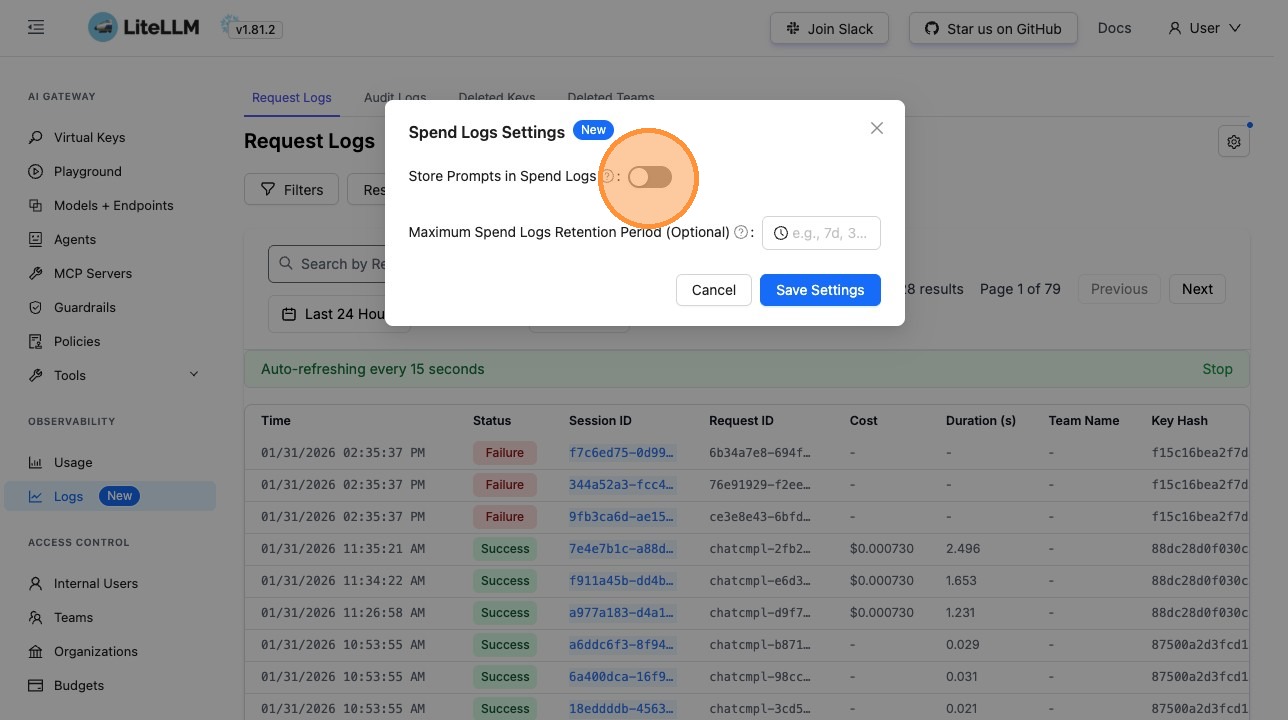Open session 9fb3ca6d-ae15 link
Screen dimensions: 1288x720
(x=622, y=517)
